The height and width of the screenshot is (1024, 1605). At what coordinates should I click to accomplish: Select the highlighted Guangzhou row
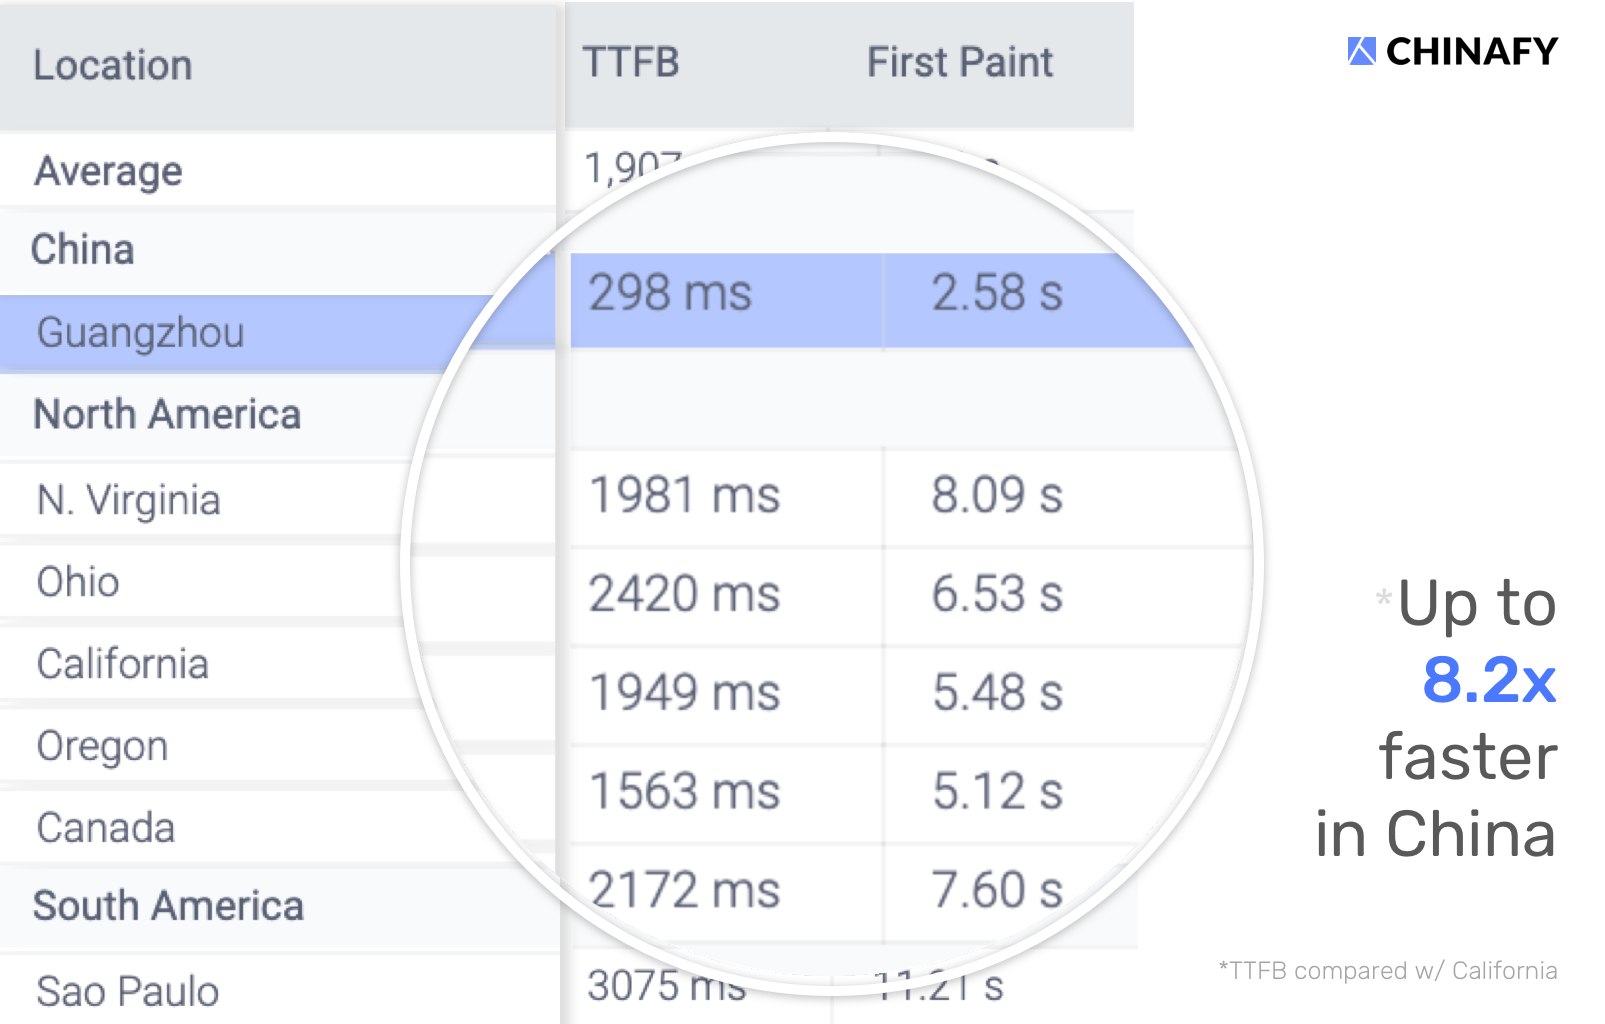pos(141,333)
